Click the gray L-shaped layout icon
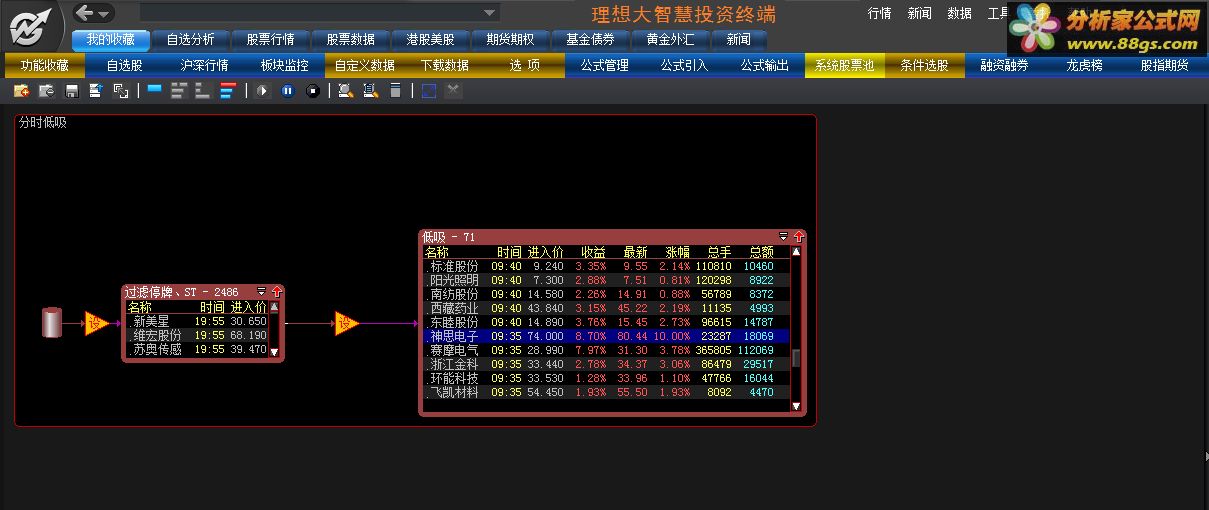The width and height of the screenshot is (1209, 510). [203, 91]
